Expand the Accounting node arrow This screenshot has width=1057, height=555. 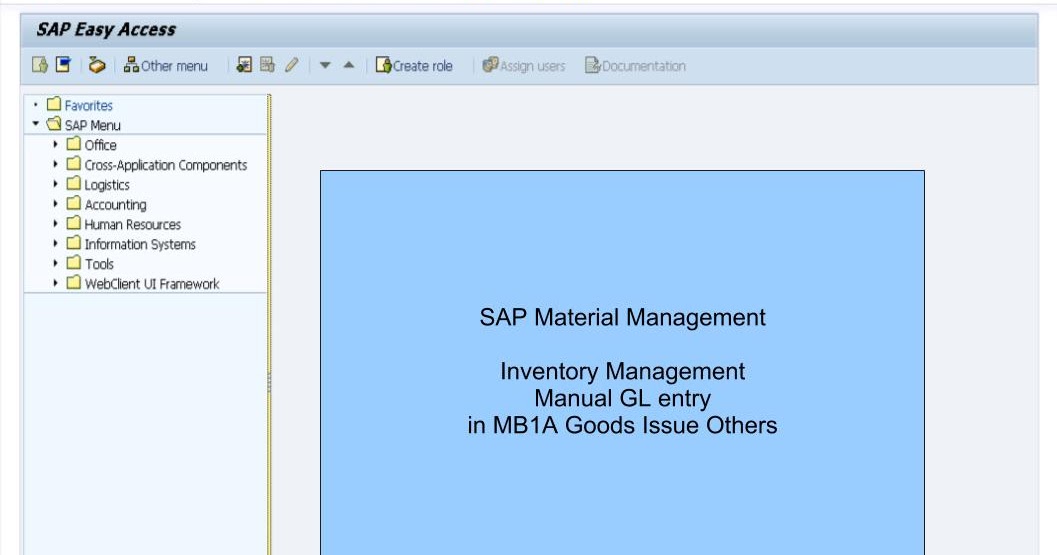[55, 204]
